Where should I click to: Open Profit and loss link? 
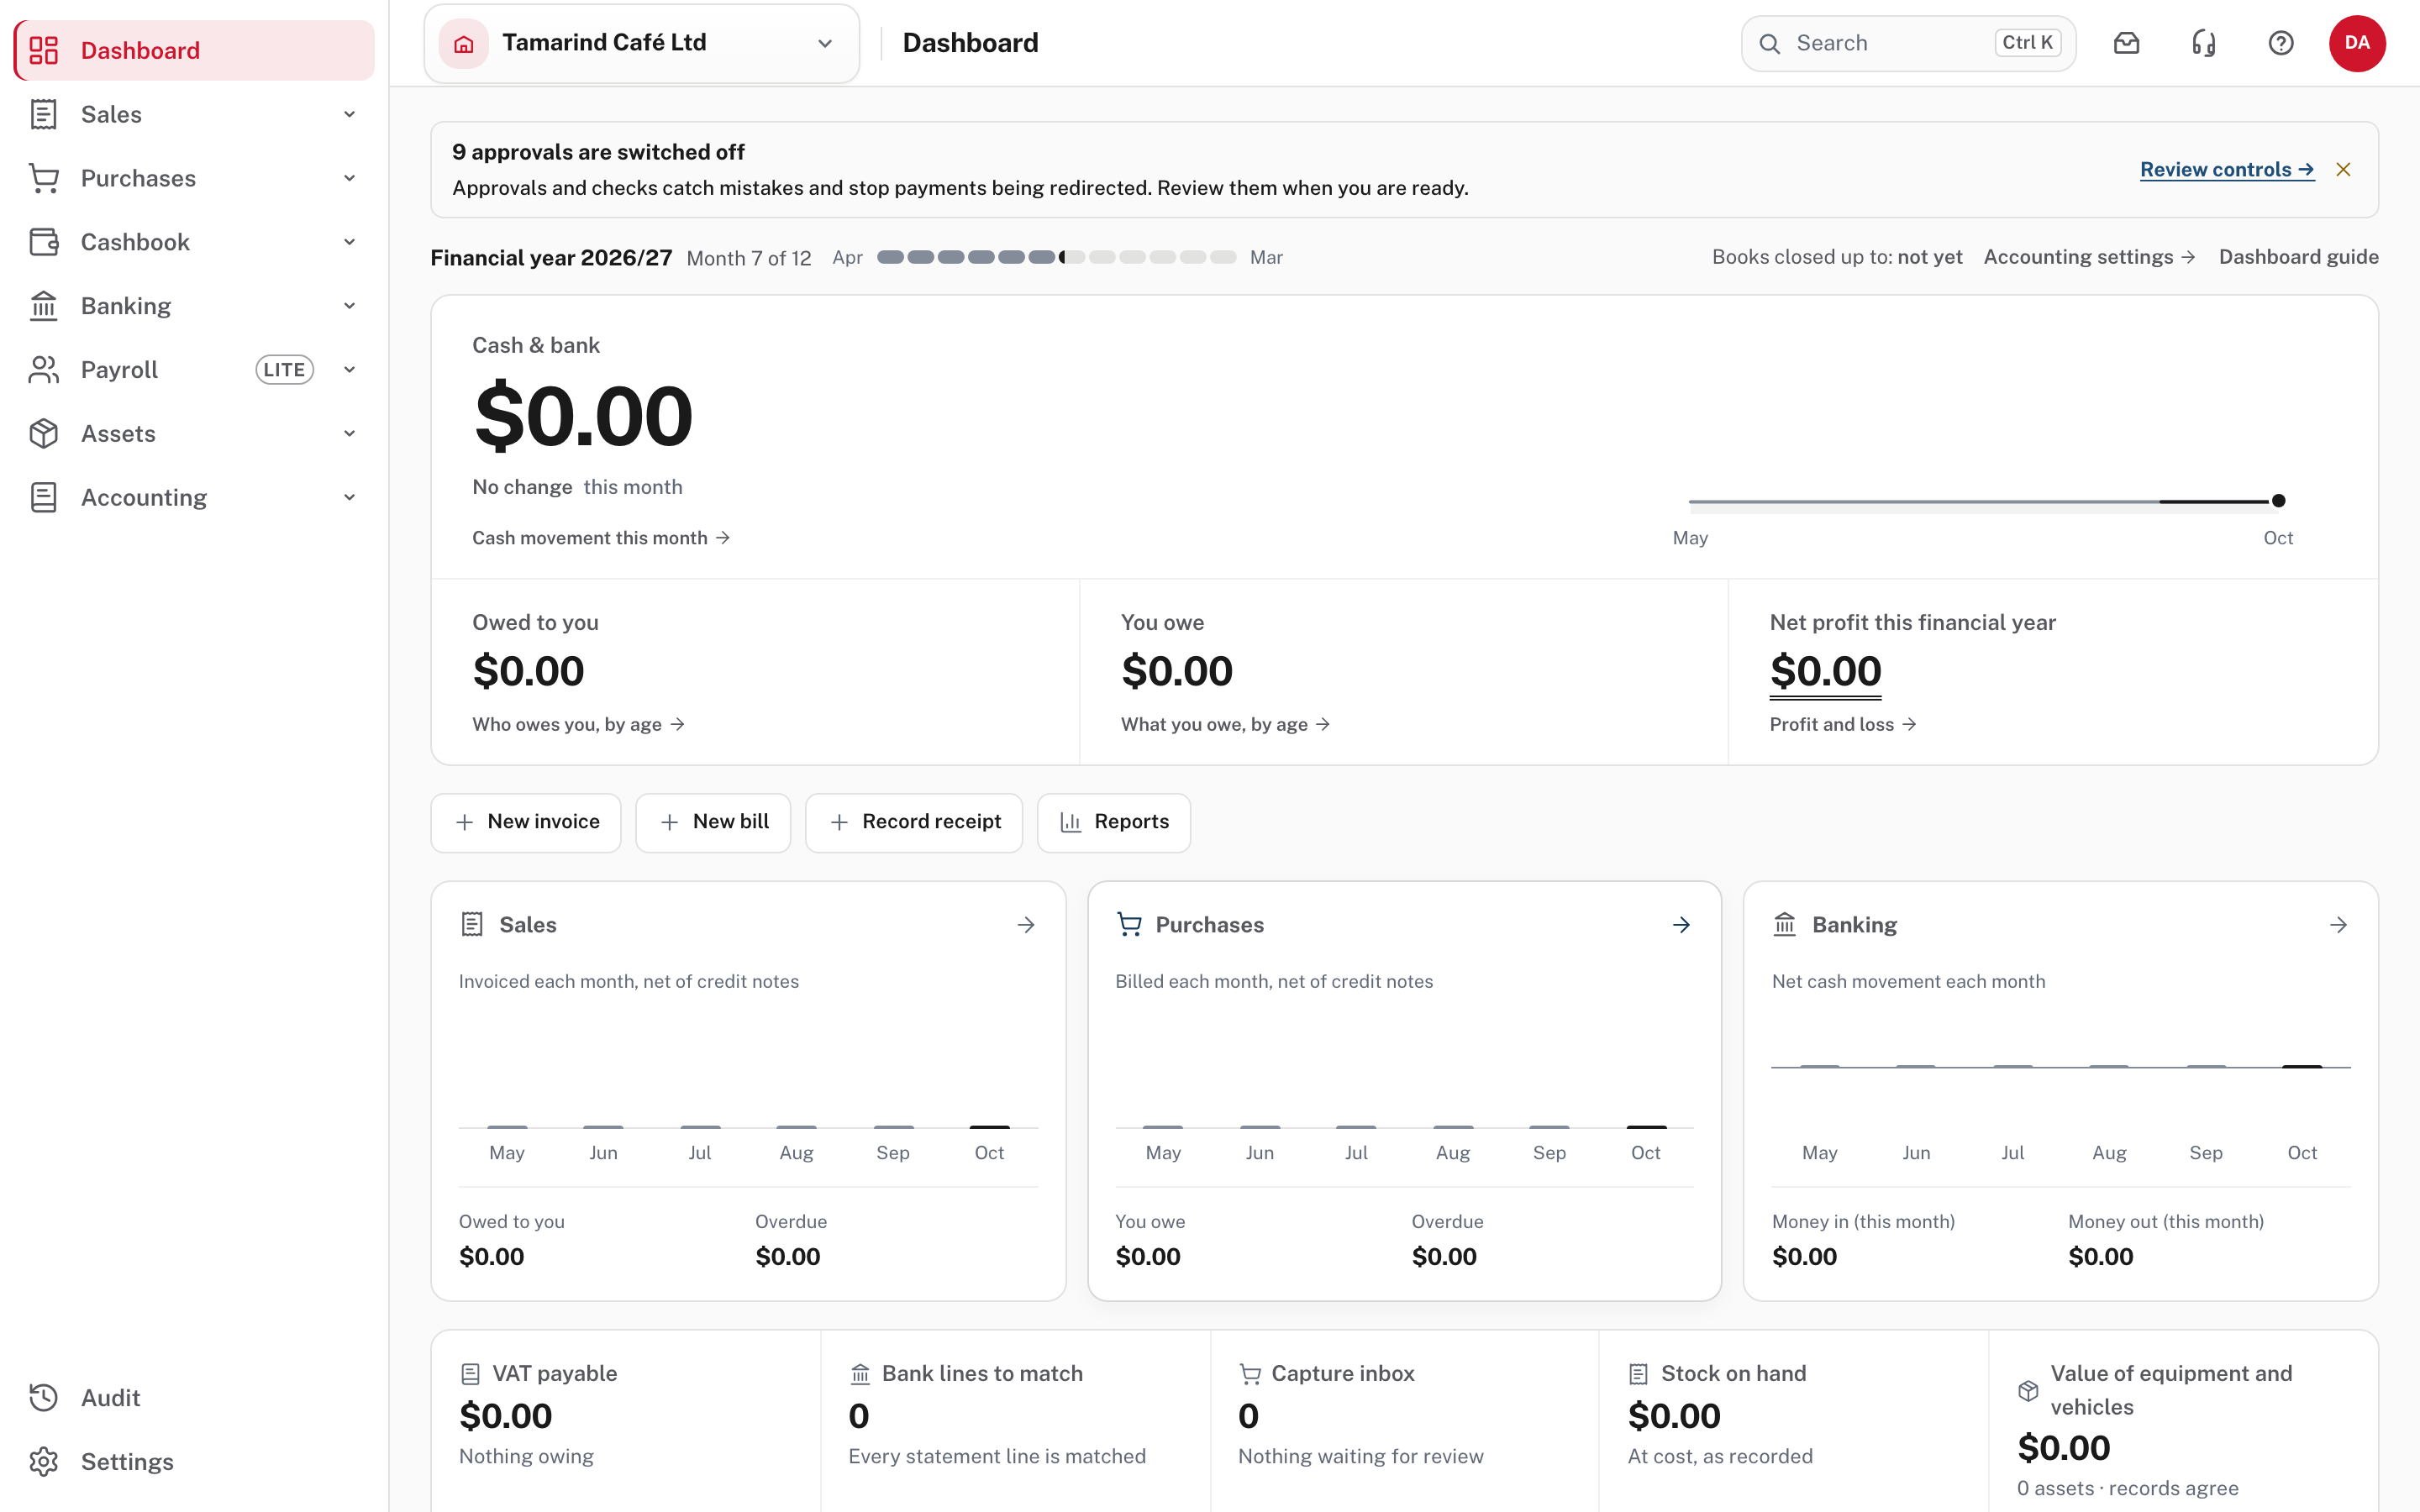coord(1843,724)
